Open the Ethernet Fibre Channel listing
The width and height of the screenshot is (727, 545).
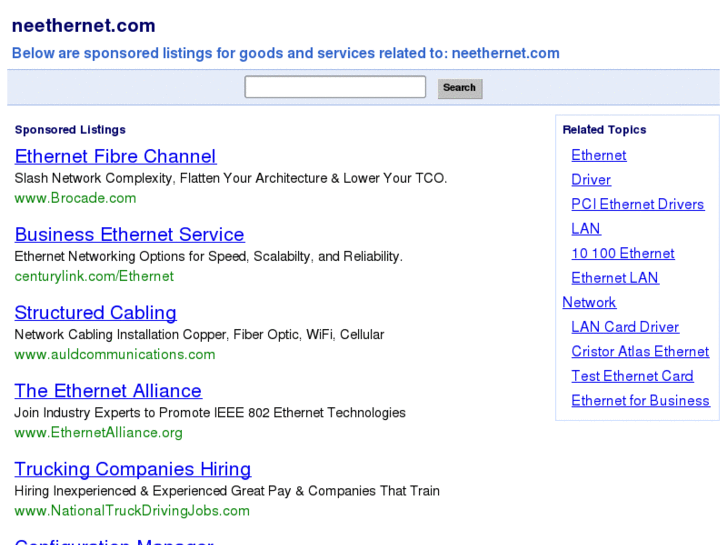[115, 157]
